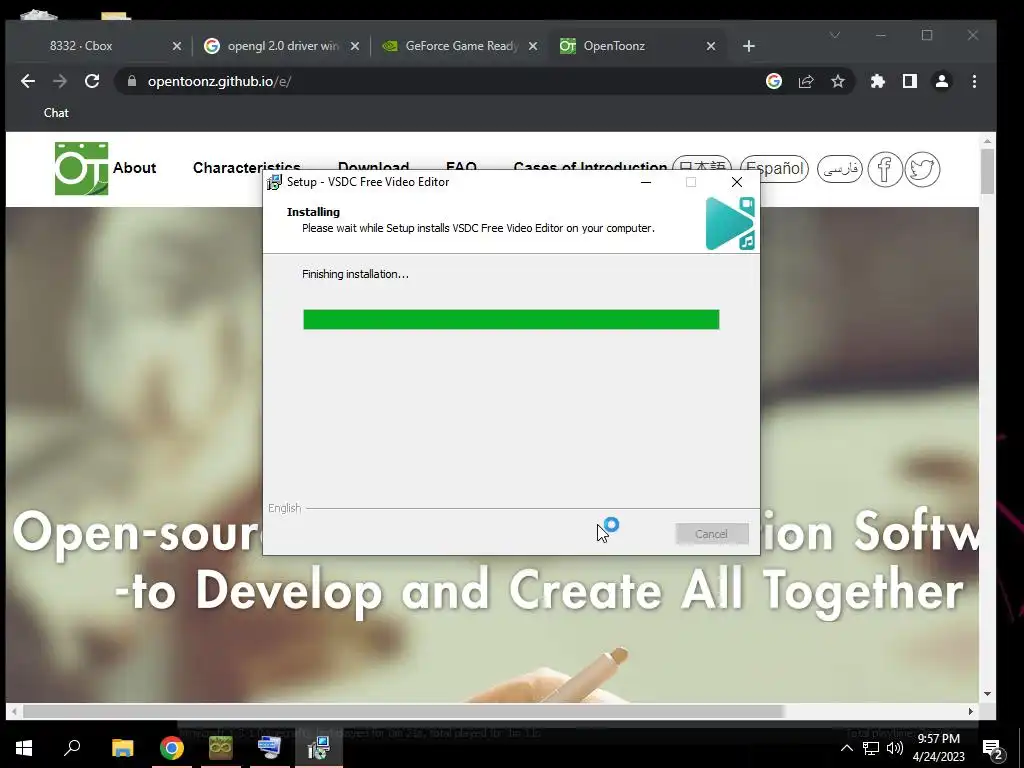Open Chrome side panel icon
This screenshot has height=768, width=1024.
click(x=910, y=81)
